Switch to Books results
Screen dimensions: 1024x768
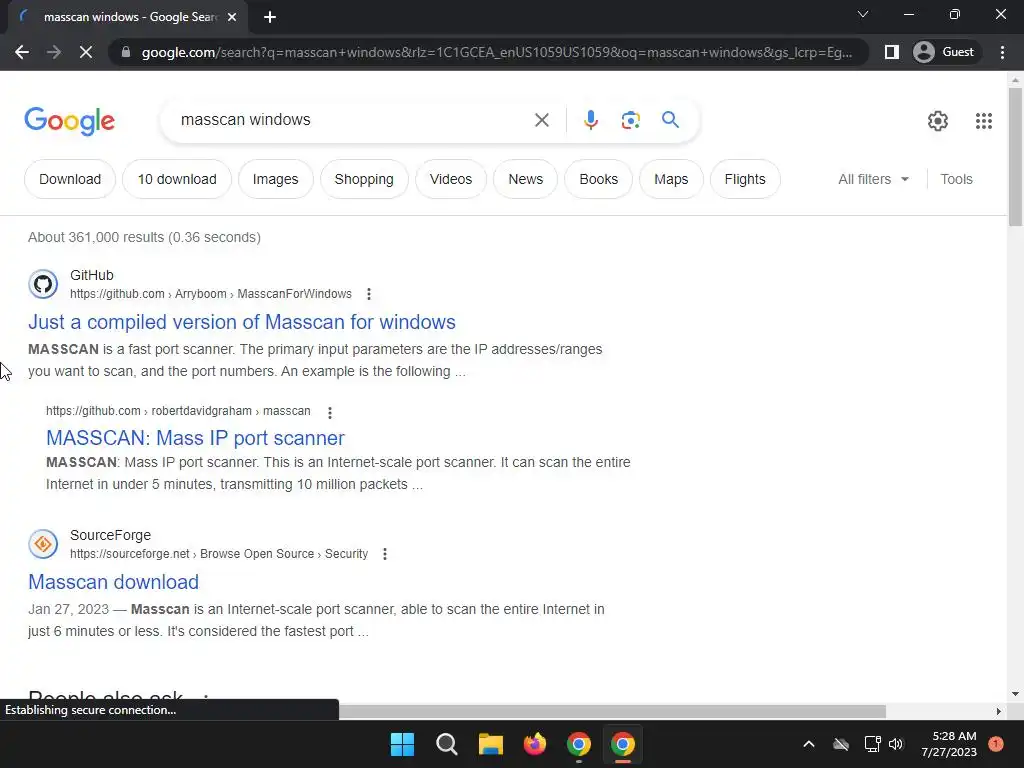[598, 179]
